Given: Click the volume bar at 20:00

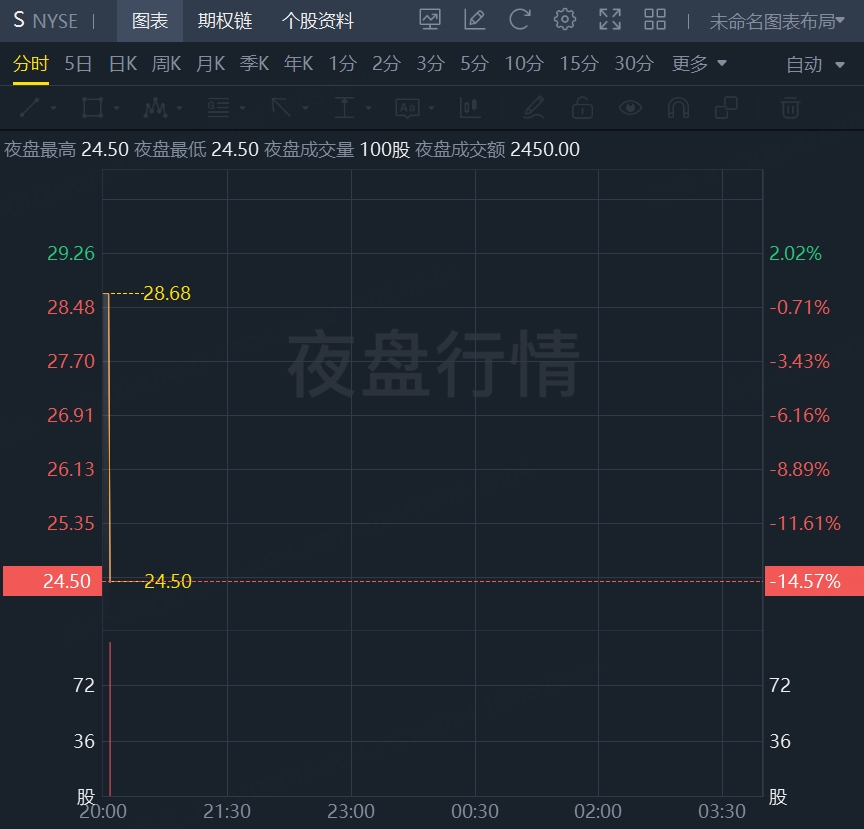Looking at the screenshot, I should click(110, 719).
